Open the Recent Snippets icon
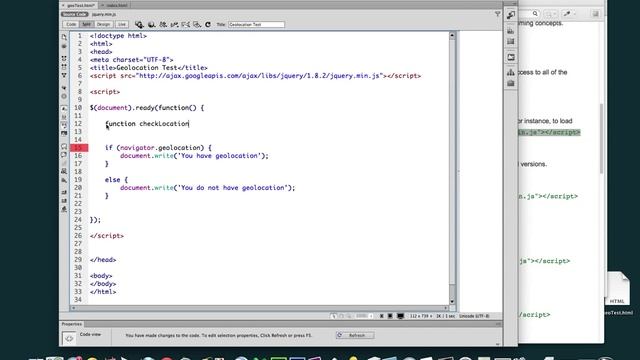 tap(64, 171)
